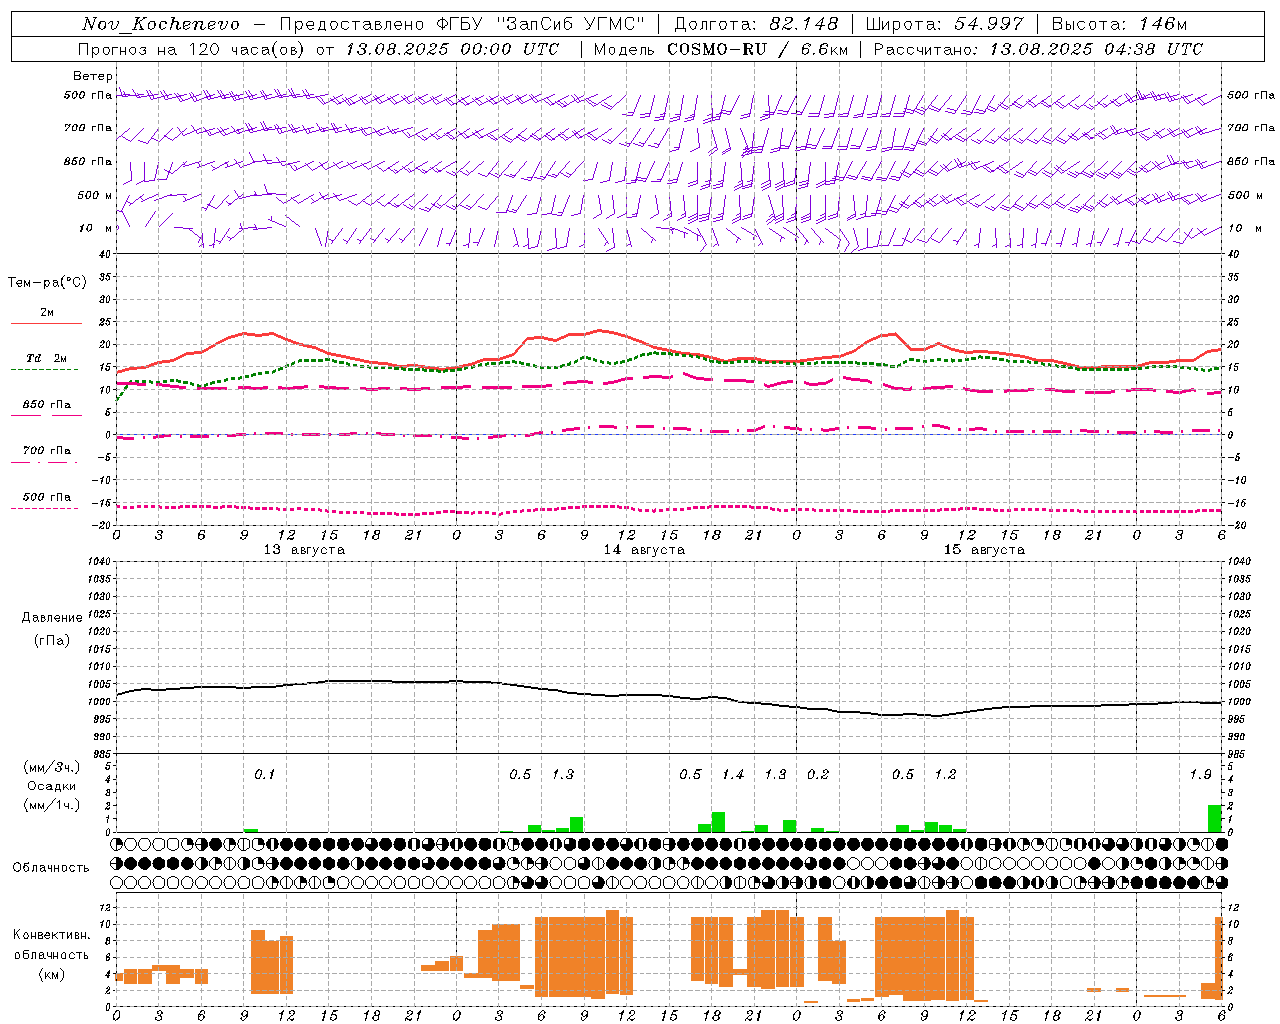Select the 15 августа date label
This screenshot has width=1280, height=1024.
(x=984, y=550)
